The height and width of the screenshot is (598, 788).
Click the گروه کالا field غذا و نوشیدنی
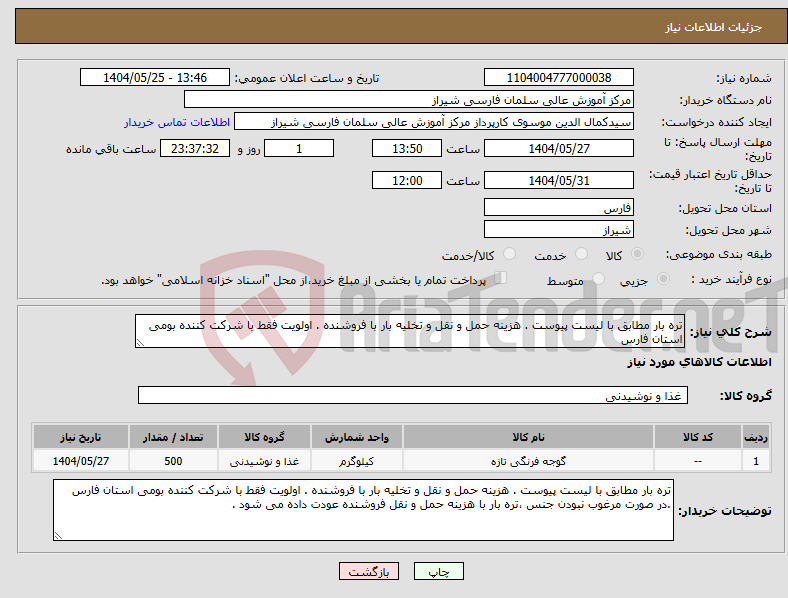click(413, 395)
